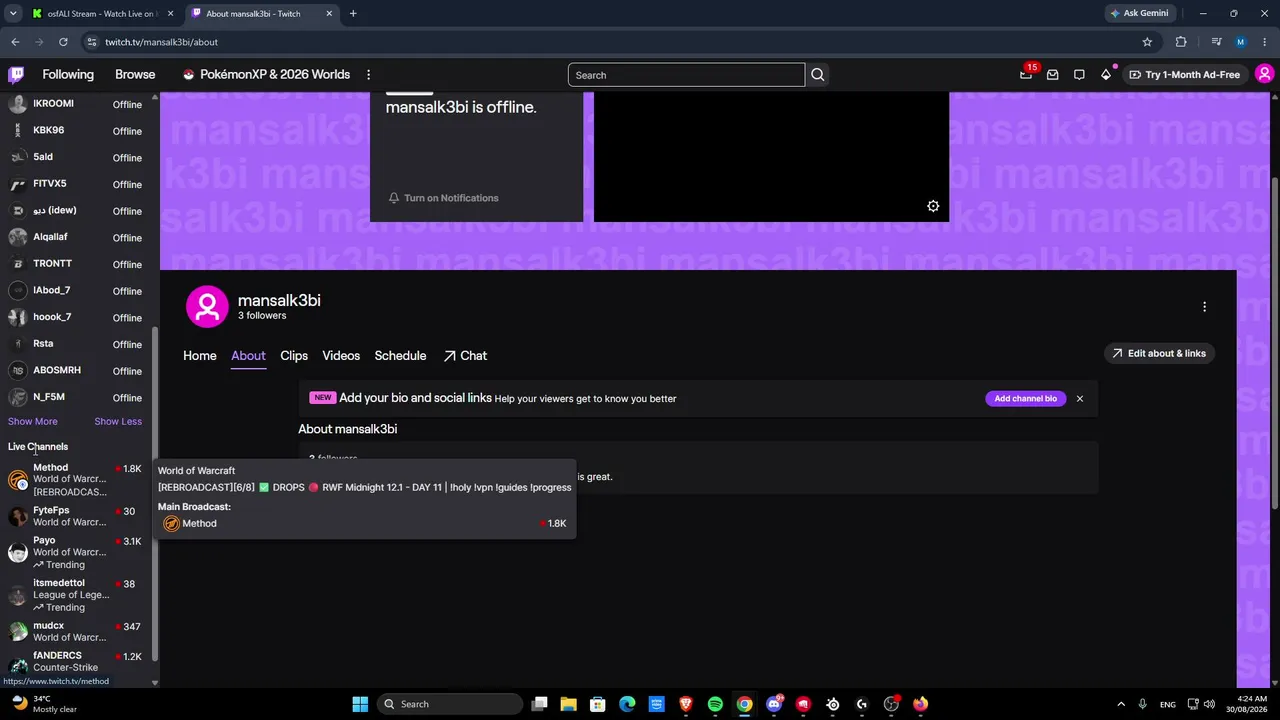Open Spotify from the taskbar
Viewport: 1280px width, 720px height.
pos(715,704)
